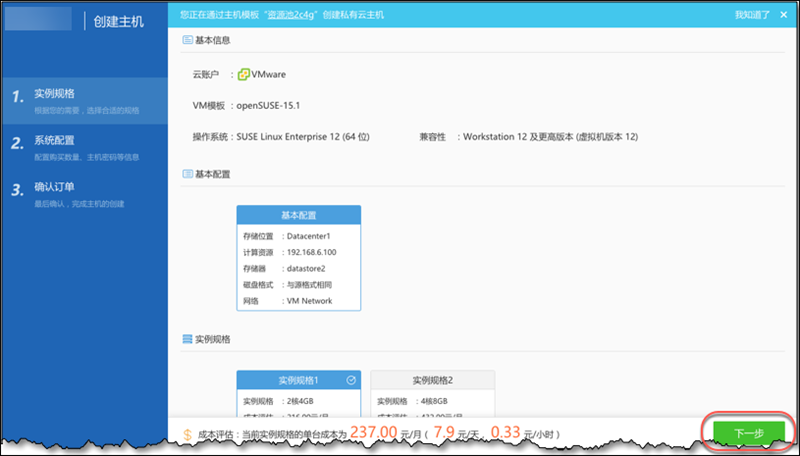Select the 基本配置 card header
800x456 pixels.
[298, 215]
